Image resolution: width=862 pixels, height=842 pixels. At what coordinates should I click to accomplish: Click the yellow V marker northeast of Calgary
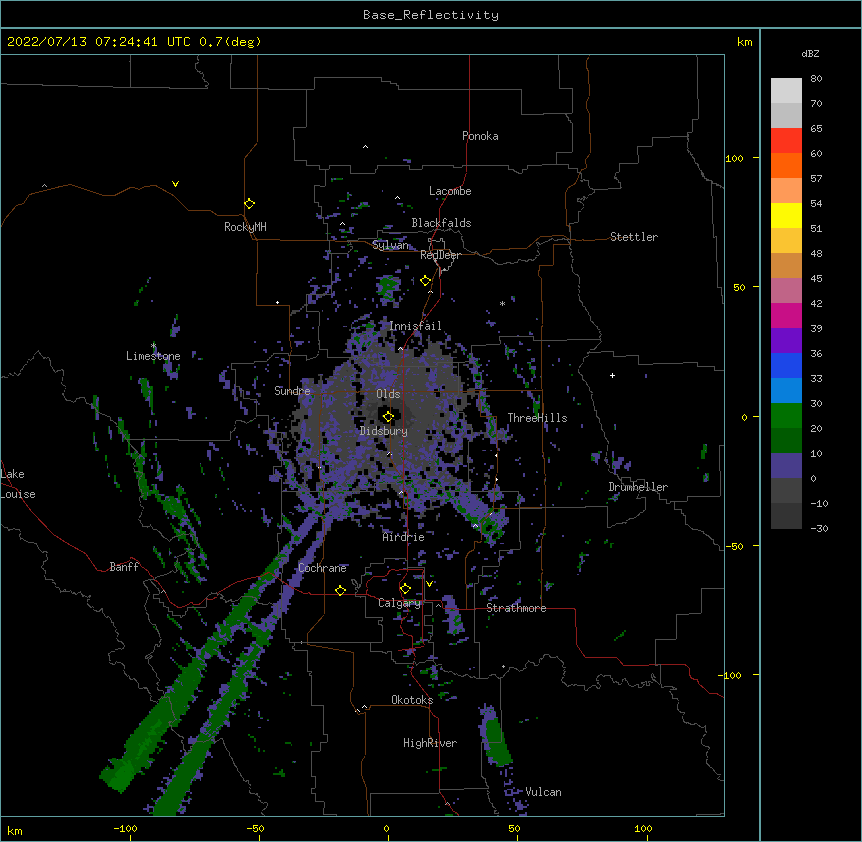tap(429, 584)
